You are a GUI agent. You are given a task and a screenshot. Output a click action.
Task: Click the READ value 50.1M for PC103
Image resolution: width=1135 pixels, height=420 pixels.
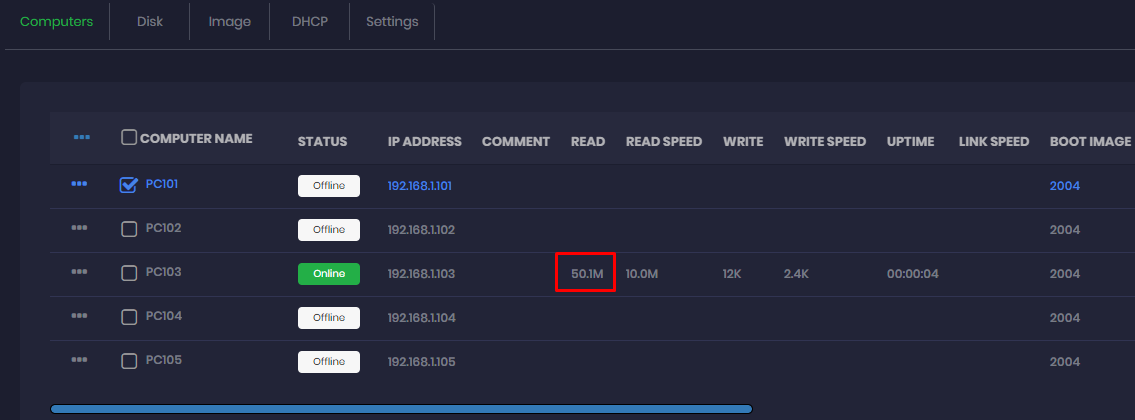click(x=585, y=273)
